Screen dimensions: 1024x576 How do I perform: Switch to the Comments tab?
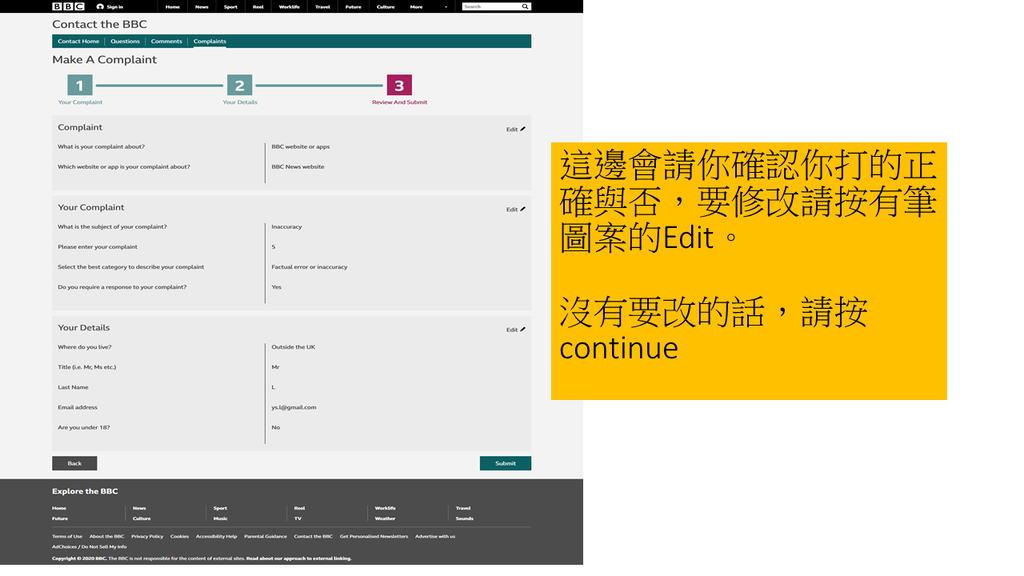(167, 41)
